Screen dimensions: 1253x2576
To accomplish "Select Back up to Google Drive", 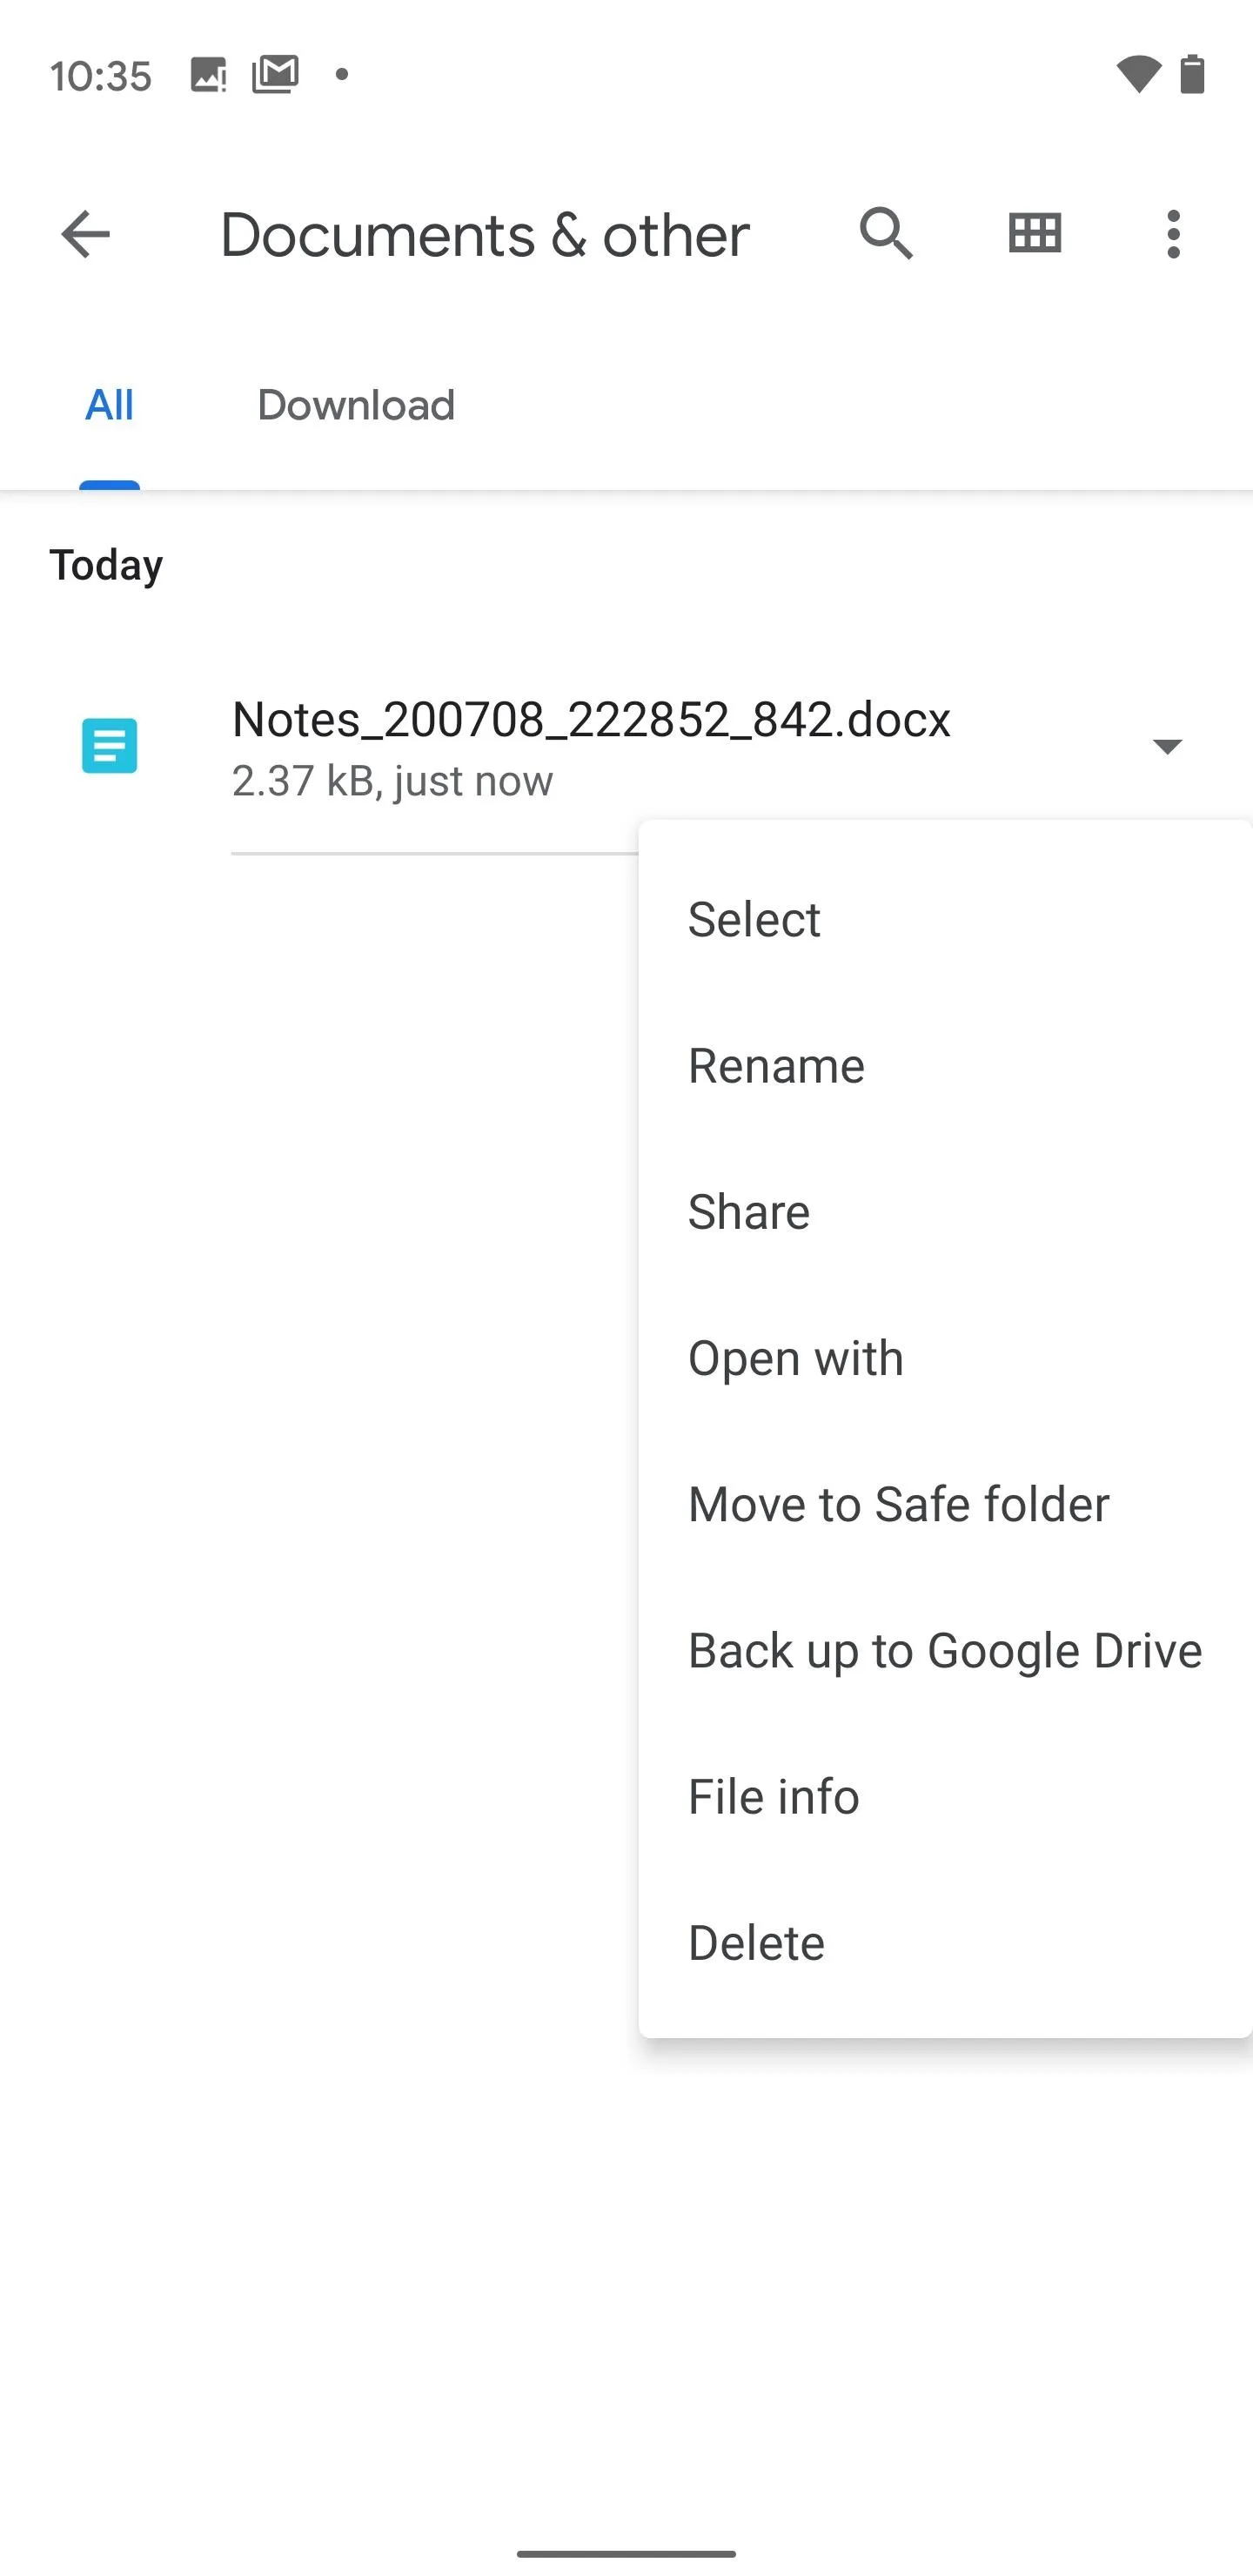I will tap(945, 1650).
